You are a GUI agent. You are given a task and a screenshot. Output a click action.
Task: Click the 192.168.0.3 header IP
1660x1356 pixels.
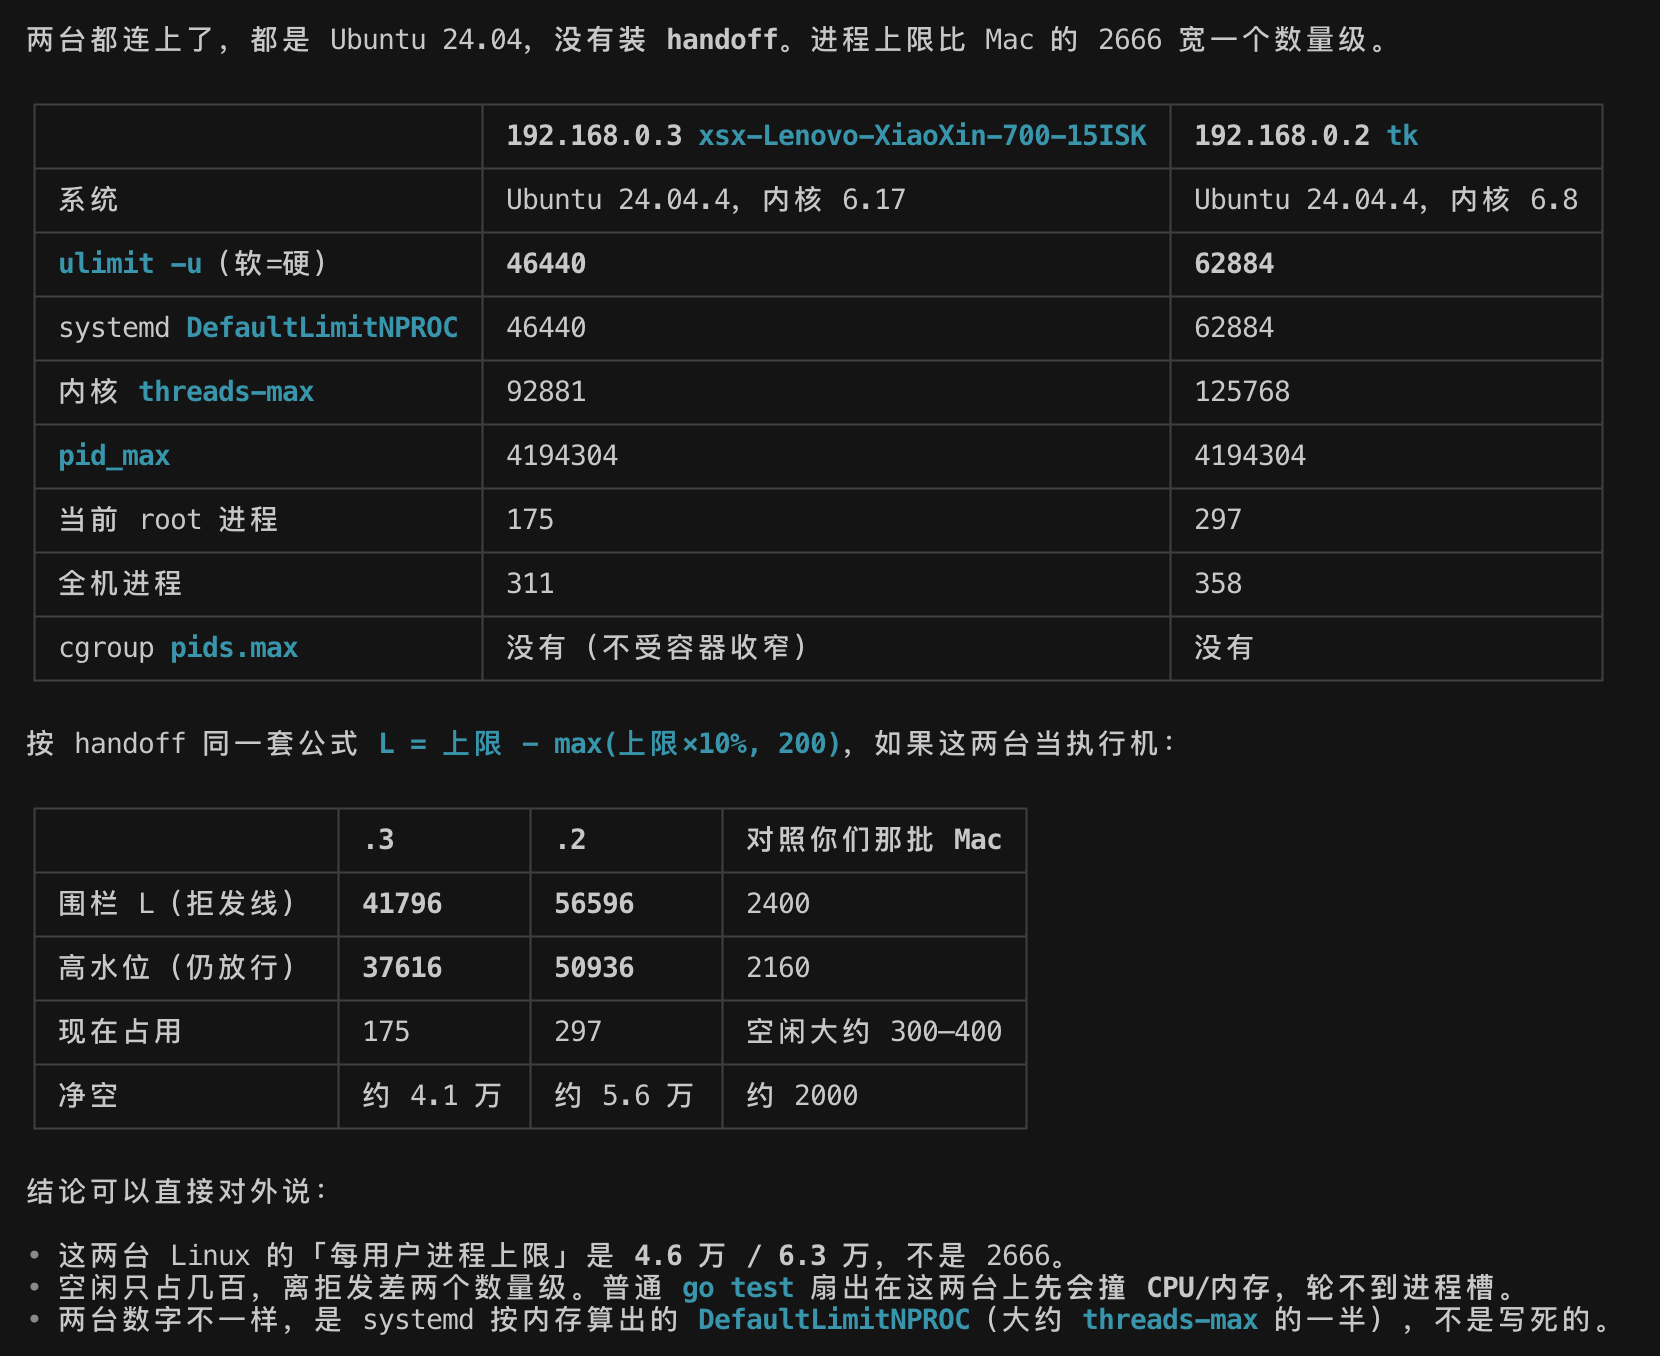tap(594, 136)
